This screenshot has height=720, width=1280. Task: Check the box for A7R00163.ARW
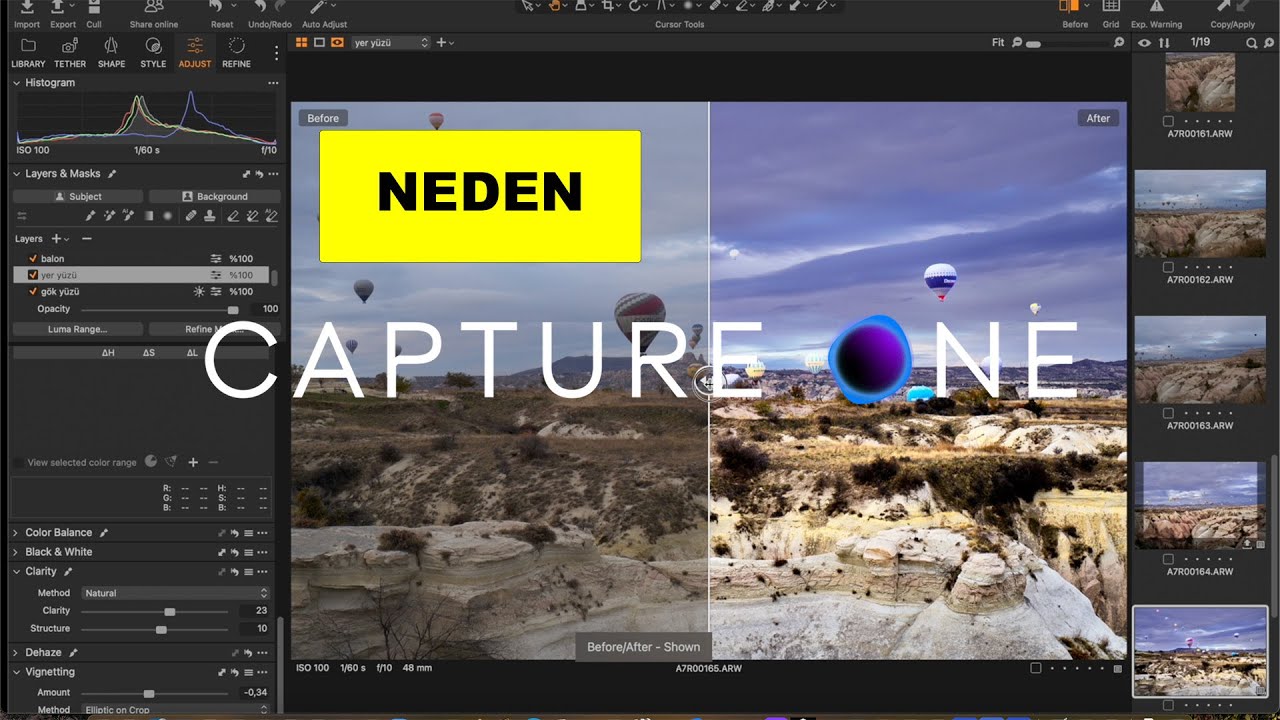click(x=1169, y=413)
